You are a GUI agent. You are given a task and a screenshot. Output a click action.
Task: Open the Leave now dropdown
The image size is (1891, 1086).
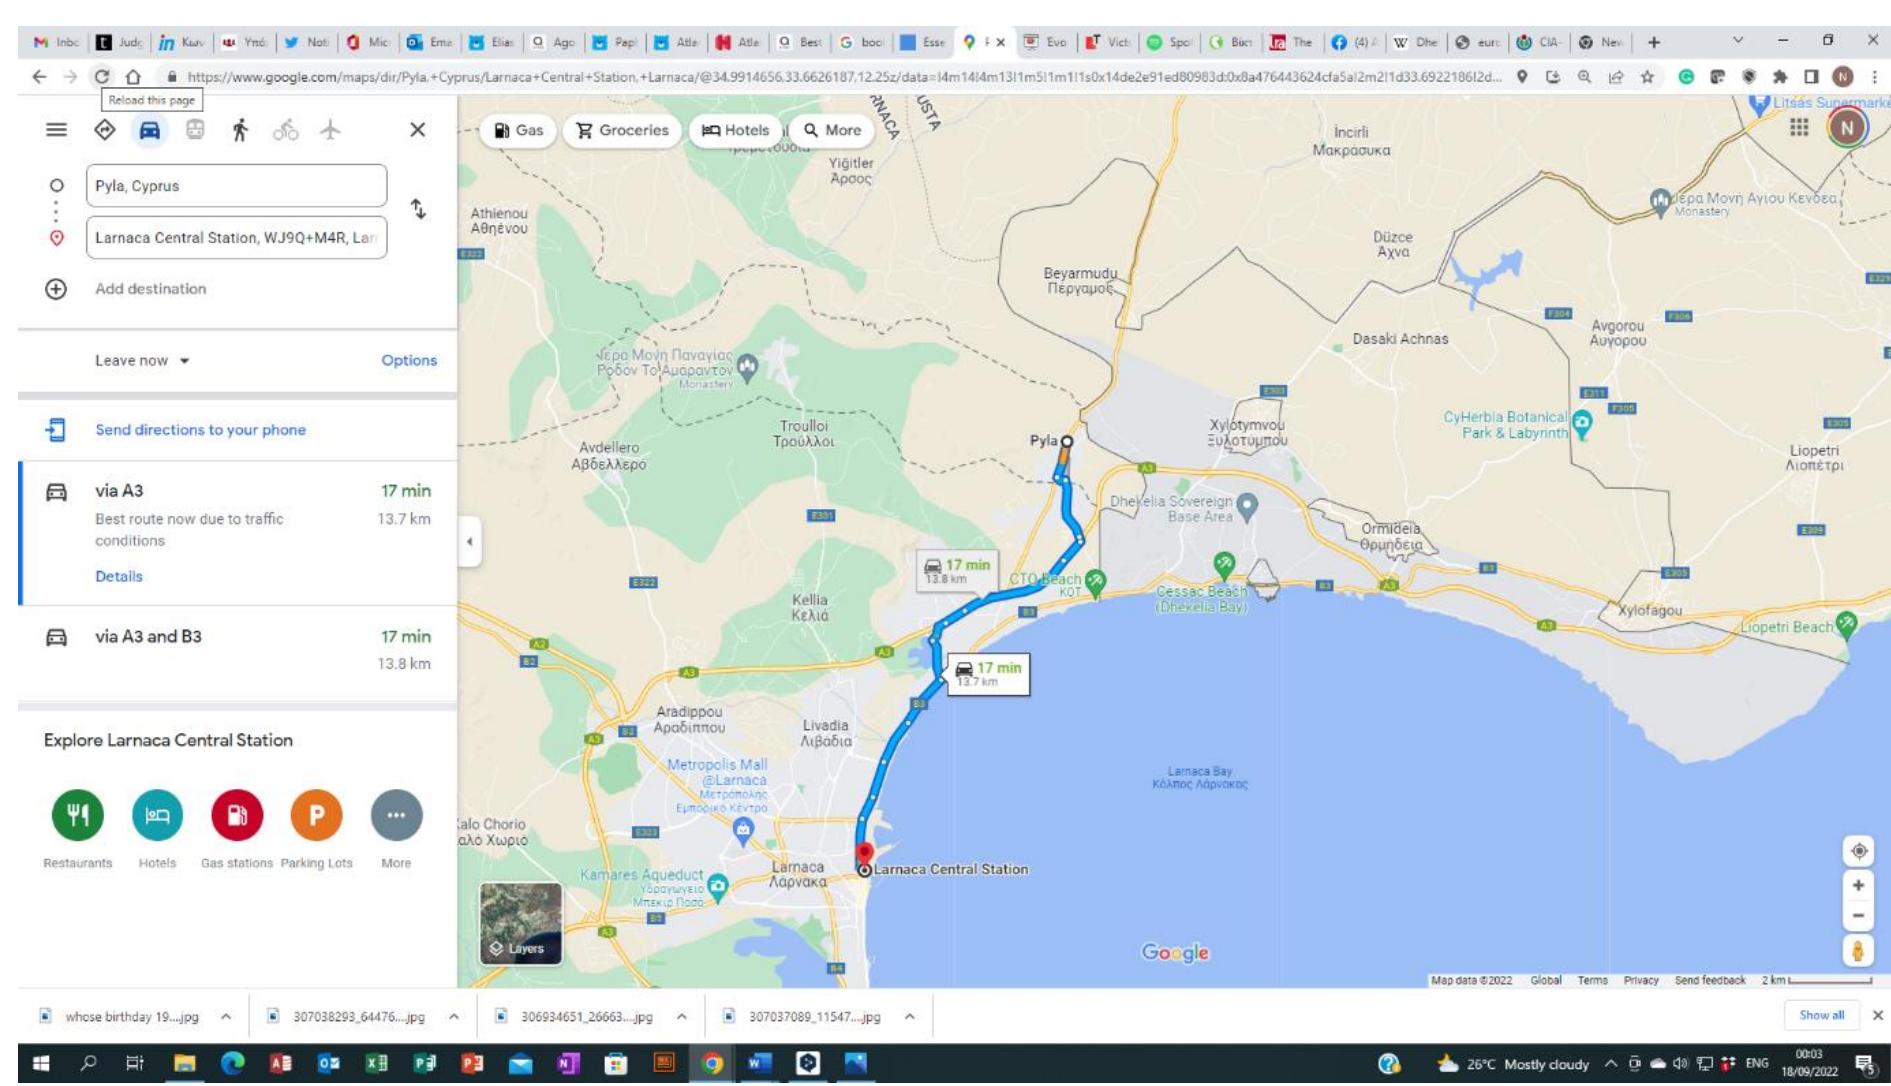pyautogui.click(x=141, y=360)
